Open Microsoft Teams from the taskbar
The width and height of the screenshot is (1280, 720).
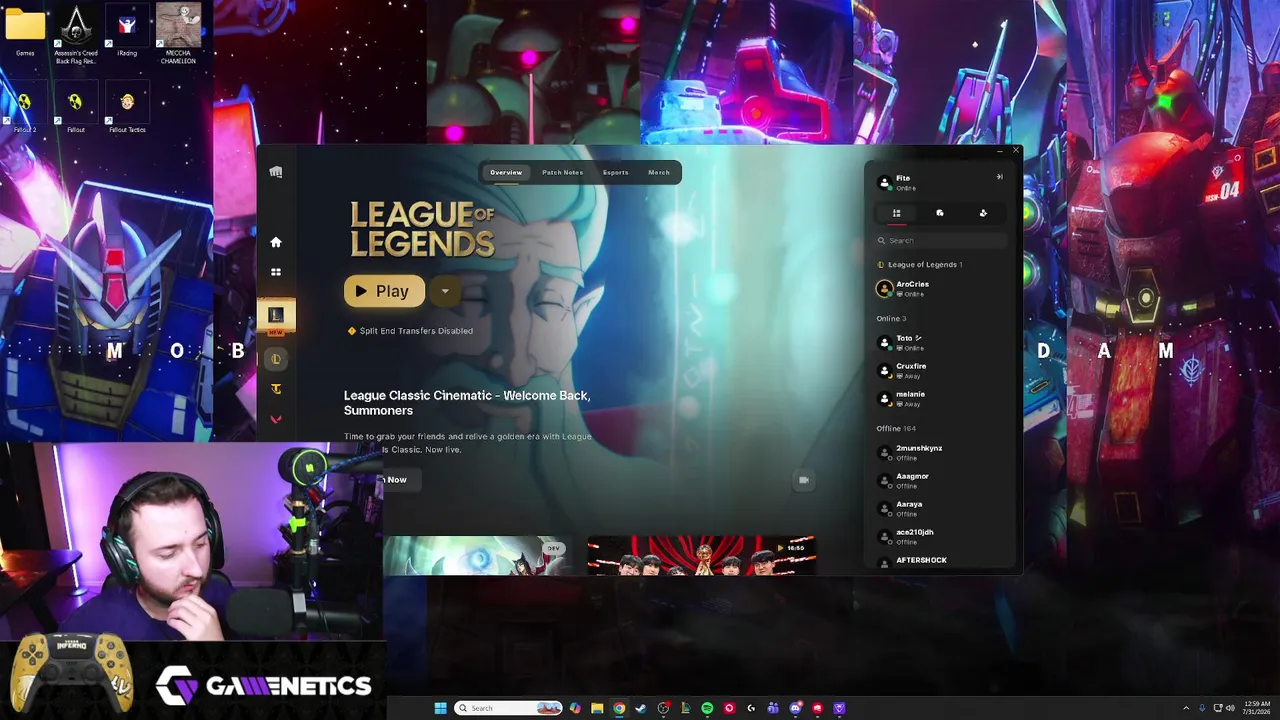point(773,708)
